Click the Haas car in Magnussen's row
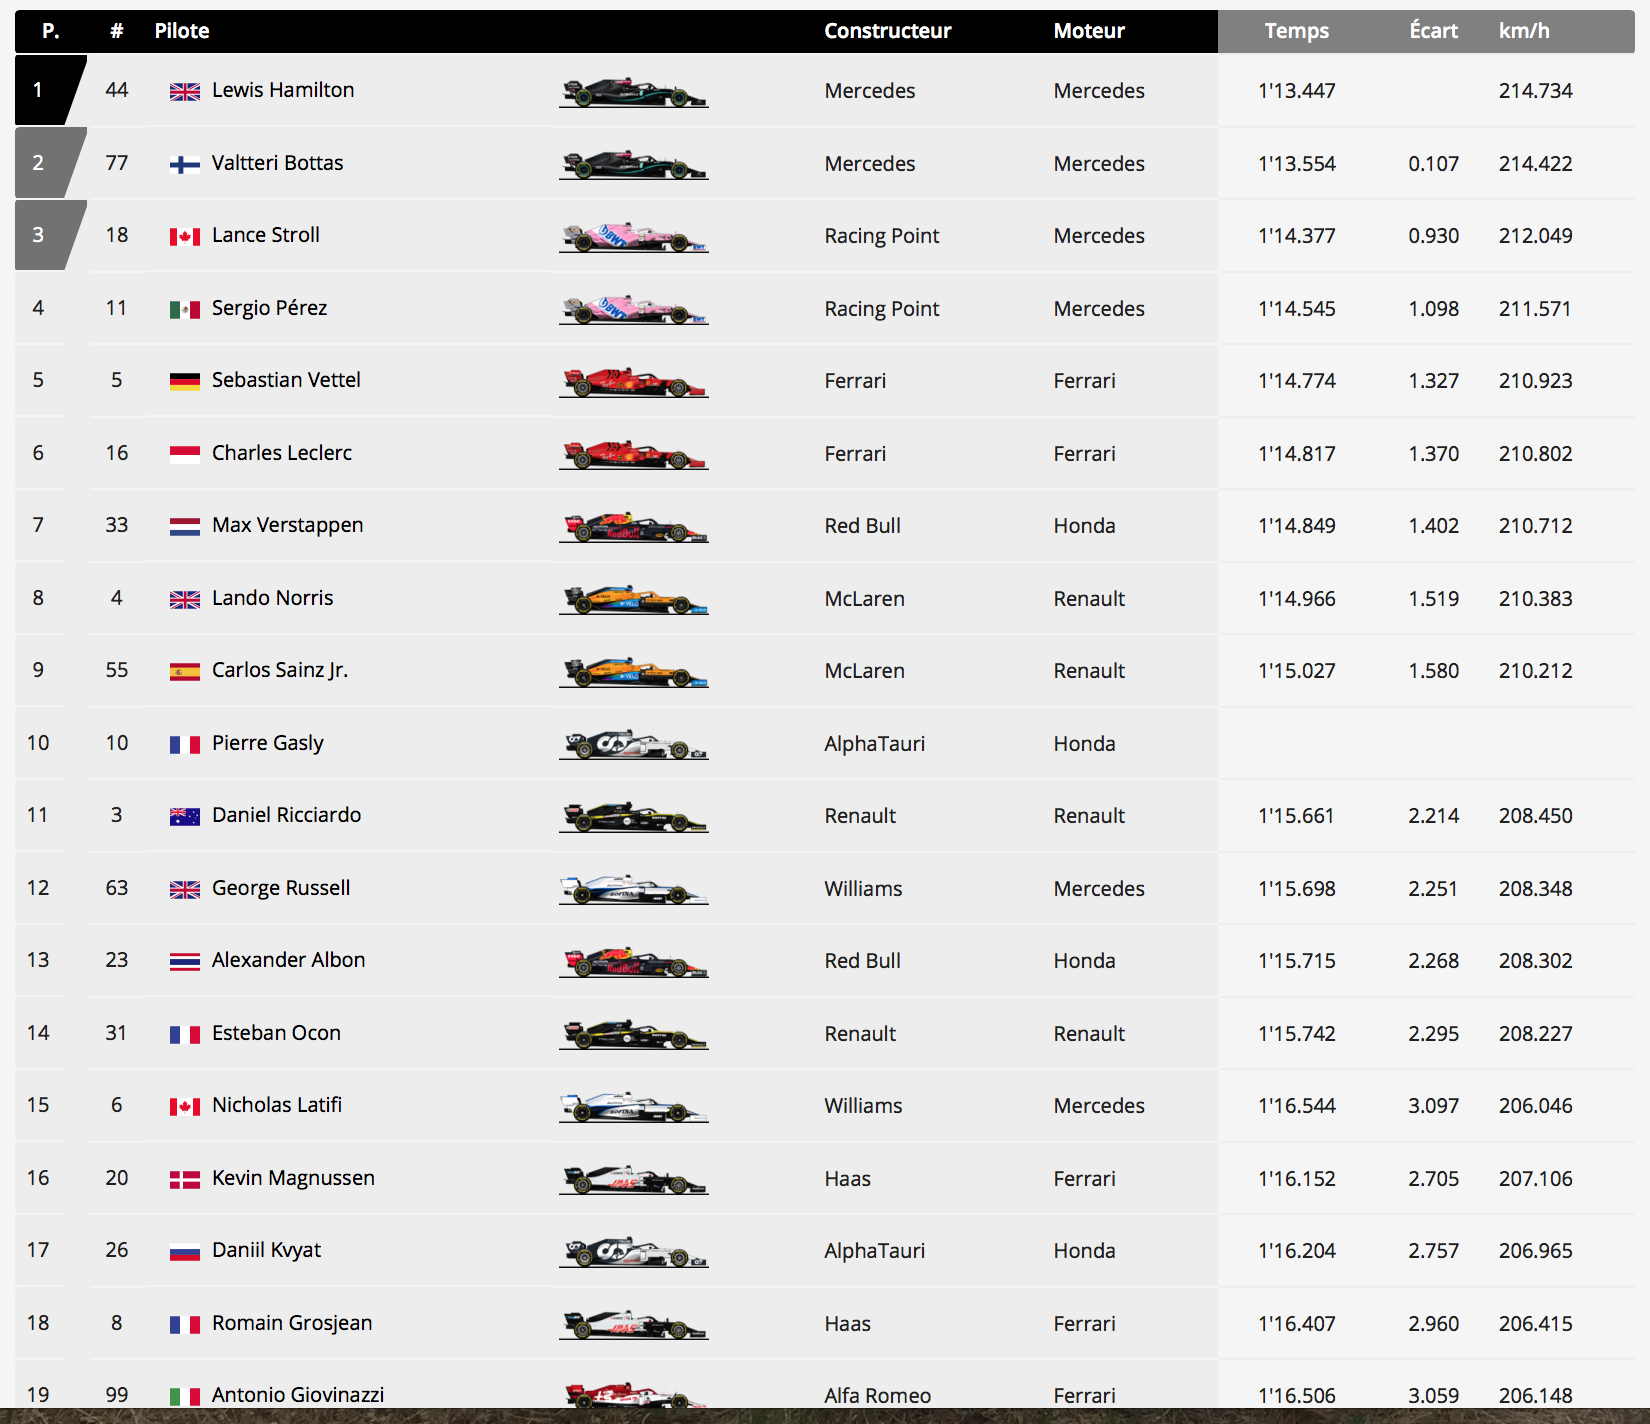This screenshot has width=1650, height=1424. [634, 1180]
